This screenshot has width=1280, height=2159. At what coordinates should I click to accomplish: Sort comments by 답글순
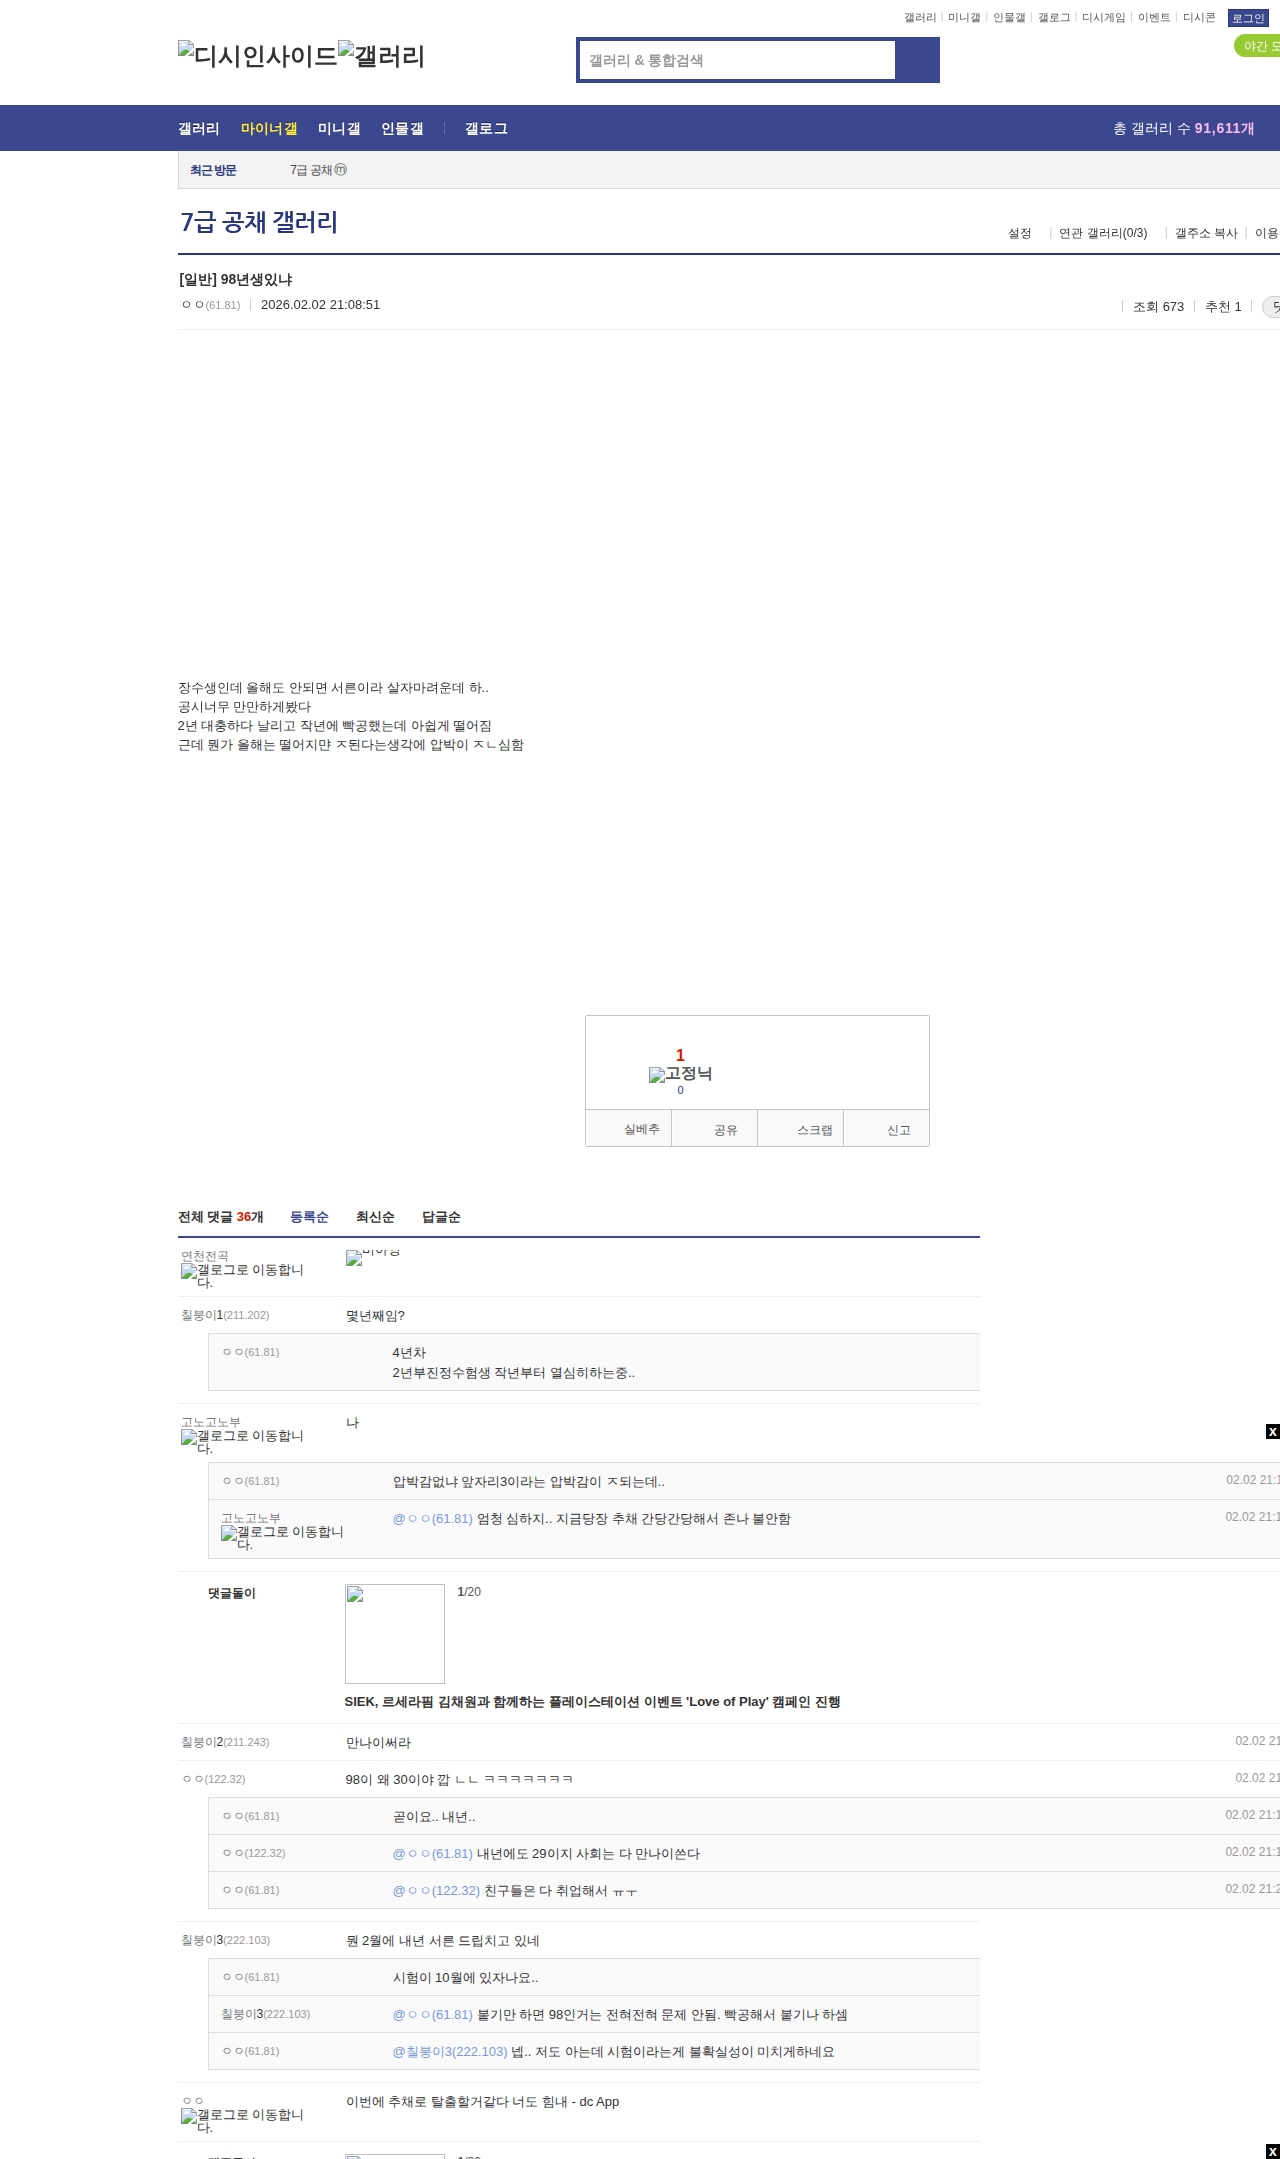441,1217
